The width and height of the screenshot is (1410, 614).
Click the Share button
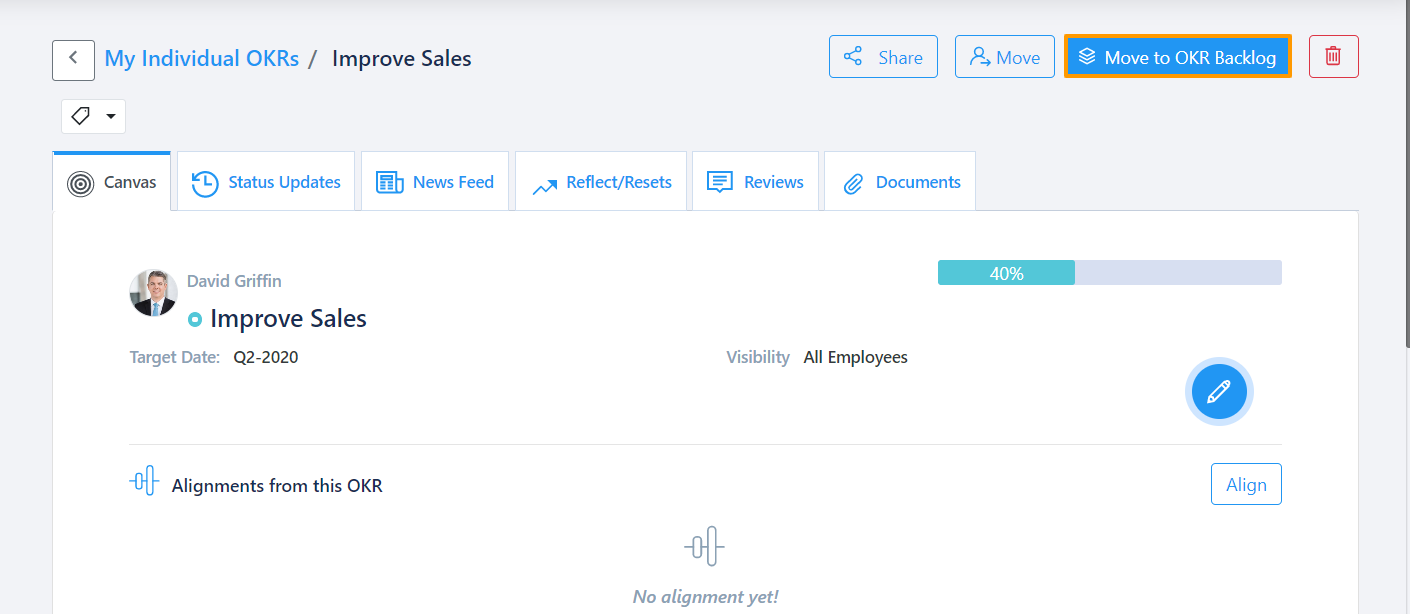883,57
